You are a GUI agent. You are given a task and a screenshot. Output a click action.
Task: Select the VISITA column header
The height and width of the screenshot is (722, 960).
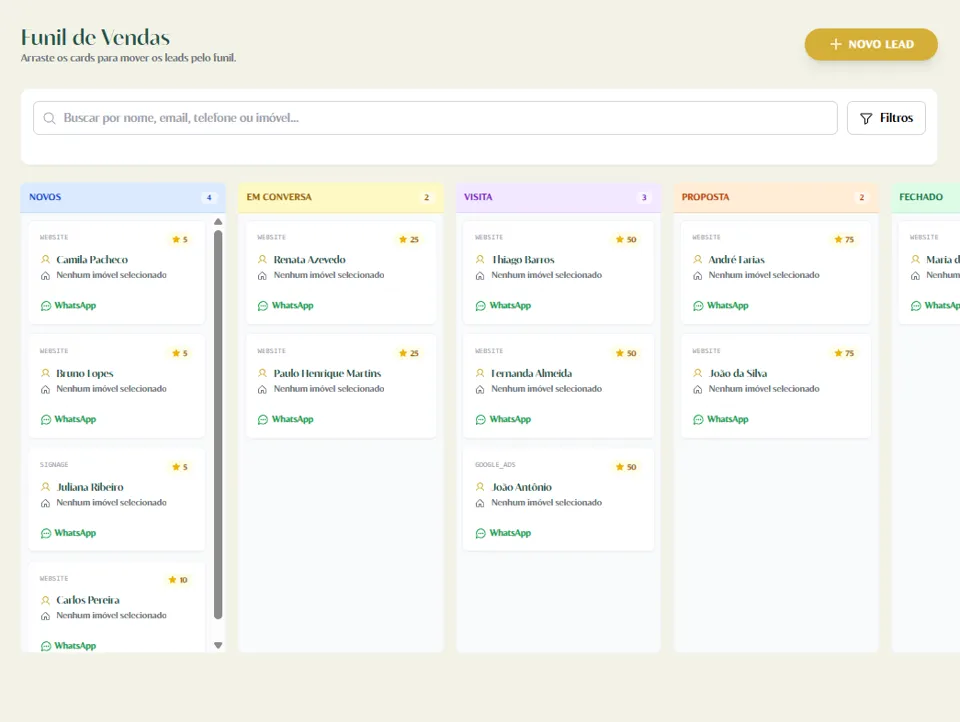(x=558, y=197)
